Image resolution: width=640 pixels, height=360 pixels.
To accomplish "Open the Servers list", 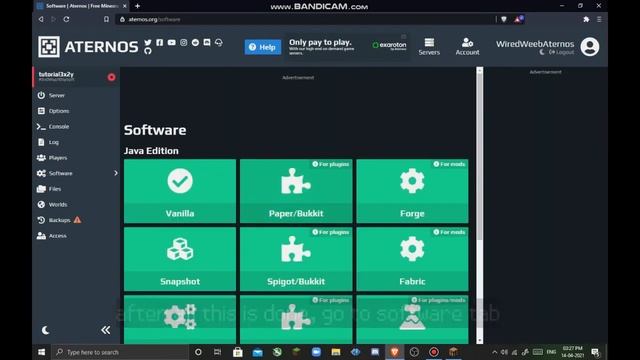I will tap(429, 47).
